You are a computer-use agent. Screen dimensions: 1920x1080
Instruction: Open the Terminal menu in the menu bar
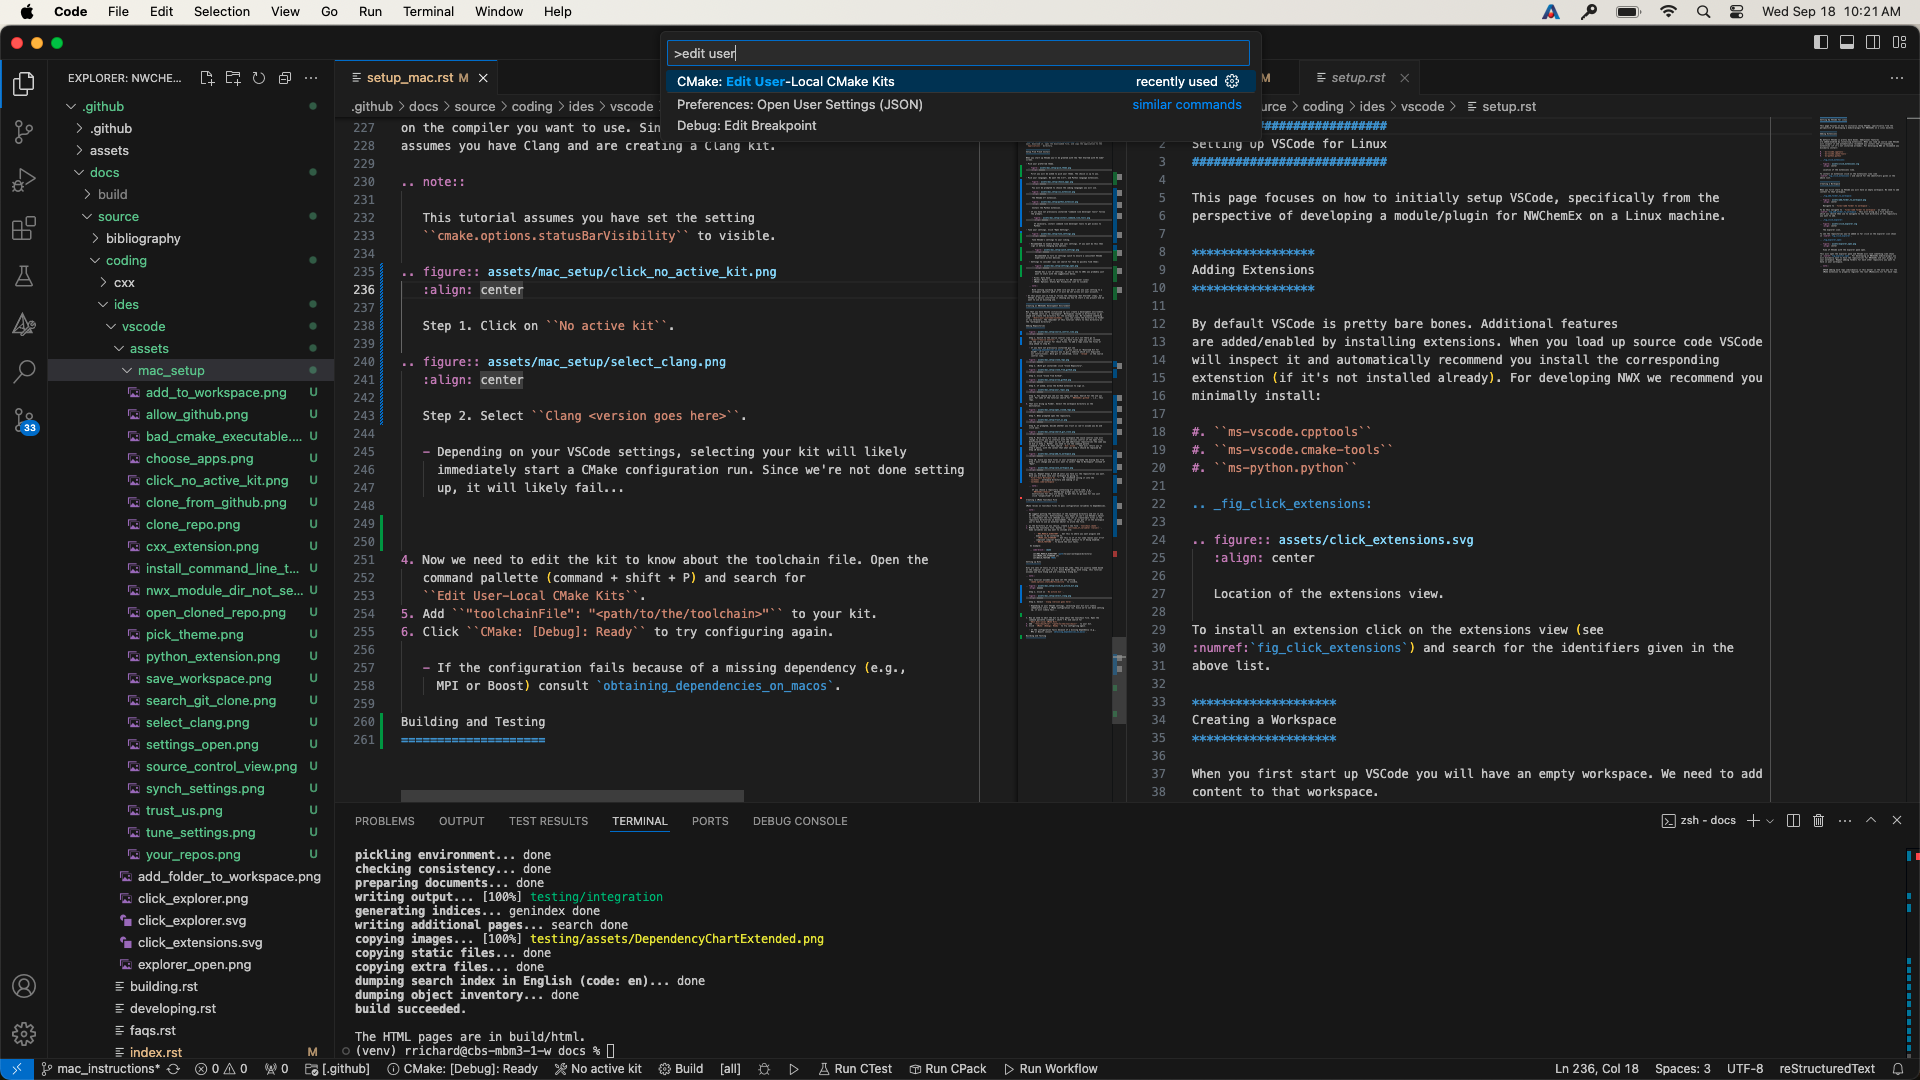tap(428, 12)
